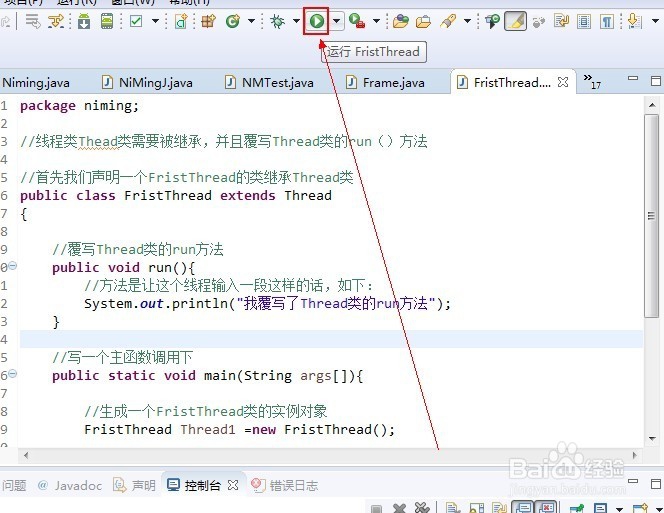Open the Android Virtual Device Manager icon
Screen dimensions: 664x513
pyautogui.click(x=107, y=21)
